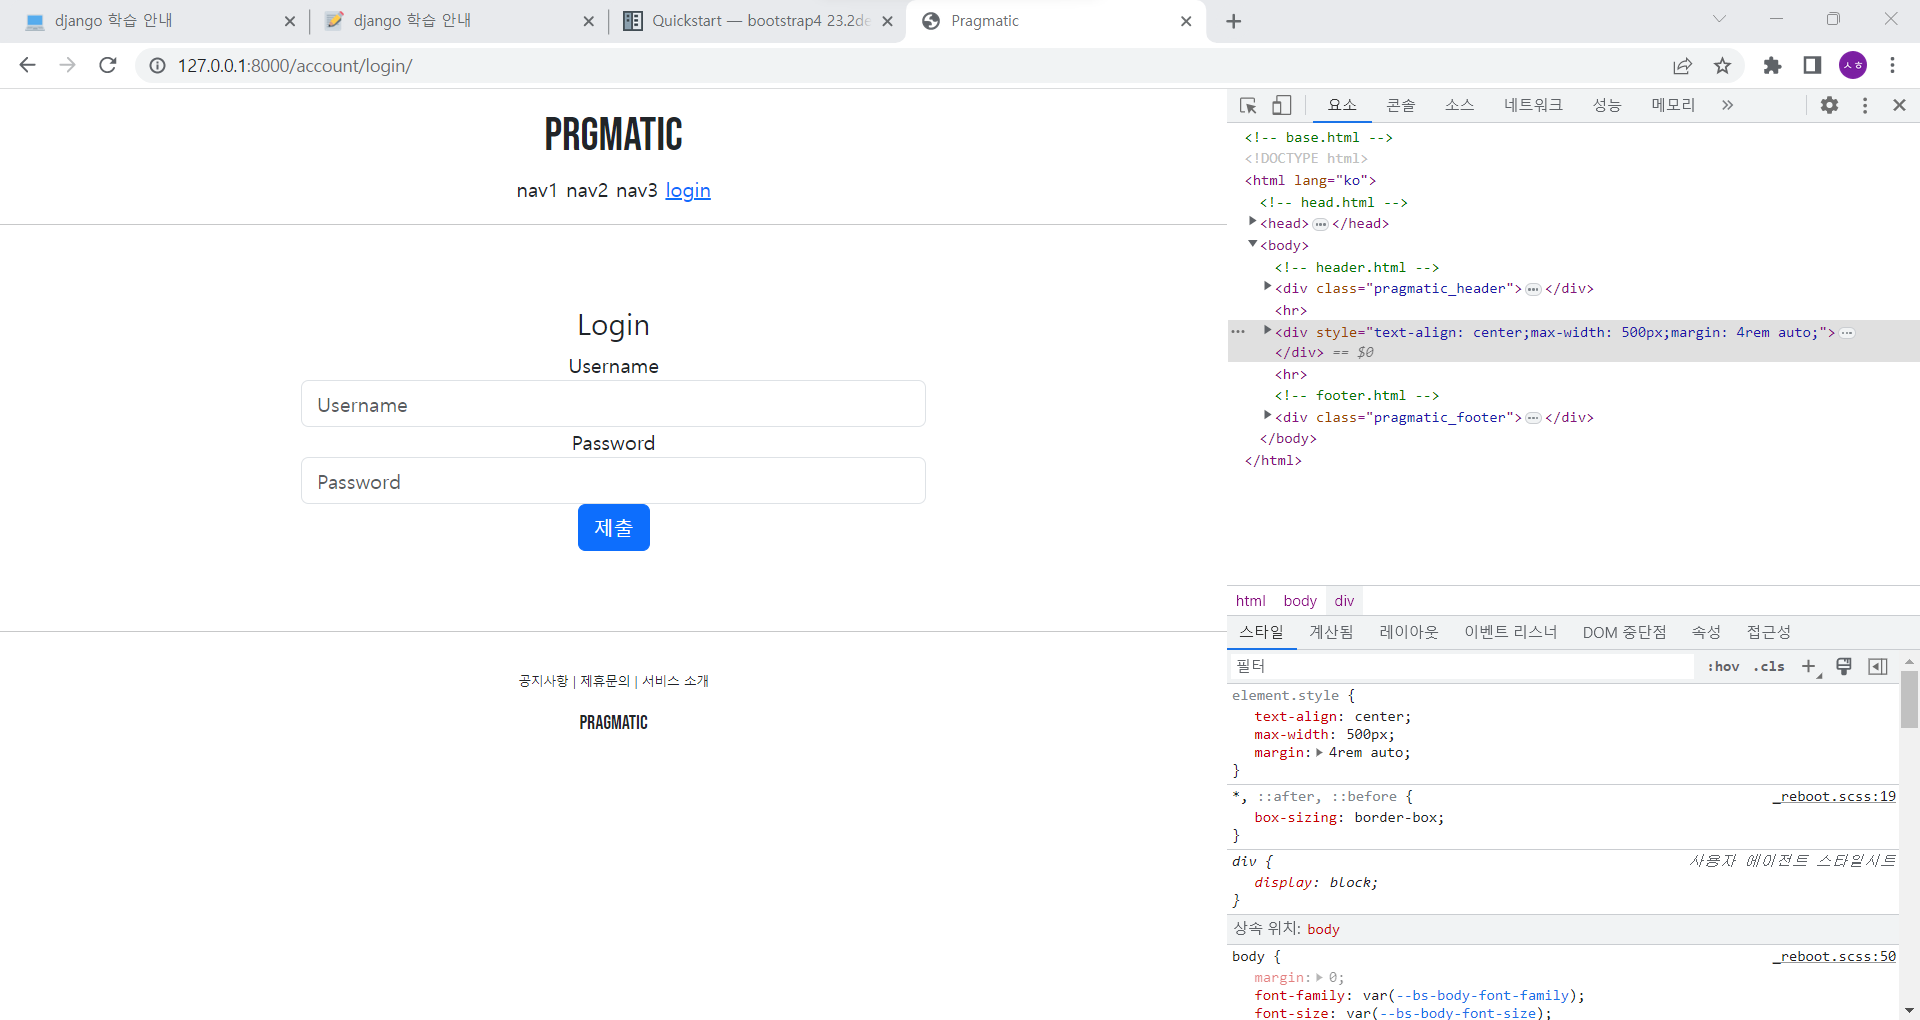Toggle the device emulation icon

pyautogui.click(x=1281, y=105)
